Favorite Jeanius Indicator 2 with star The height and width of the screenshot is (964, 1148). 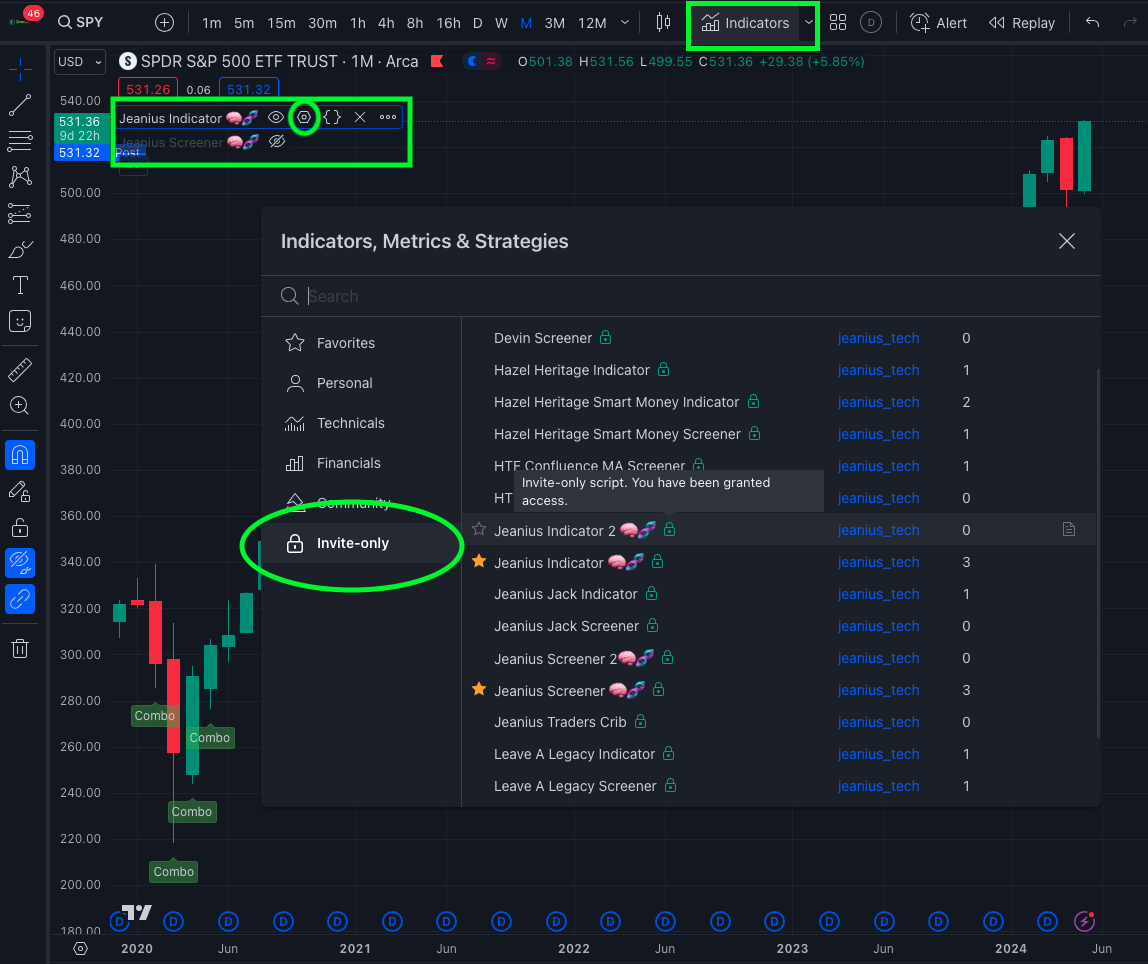pyautogui.click(x=479, y=529)
